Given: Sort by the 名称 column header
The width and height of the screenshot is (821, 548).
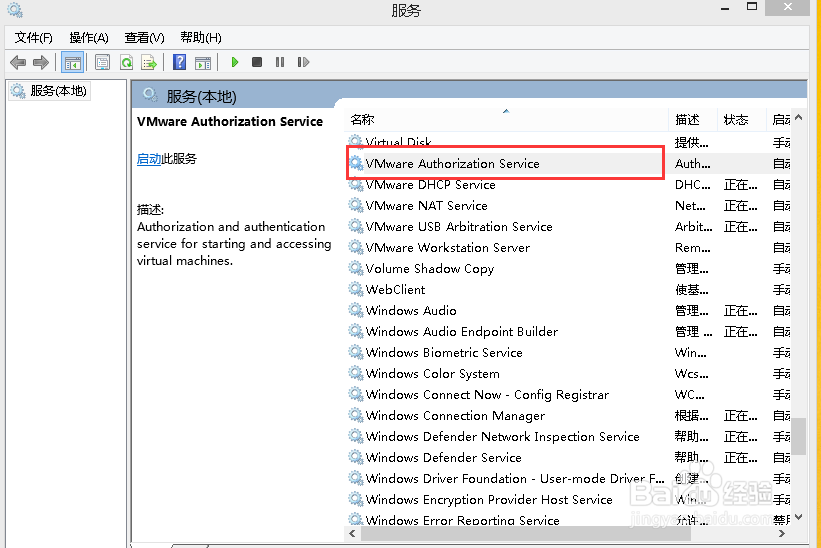Looking at the screenshot, I should point(507,120).
